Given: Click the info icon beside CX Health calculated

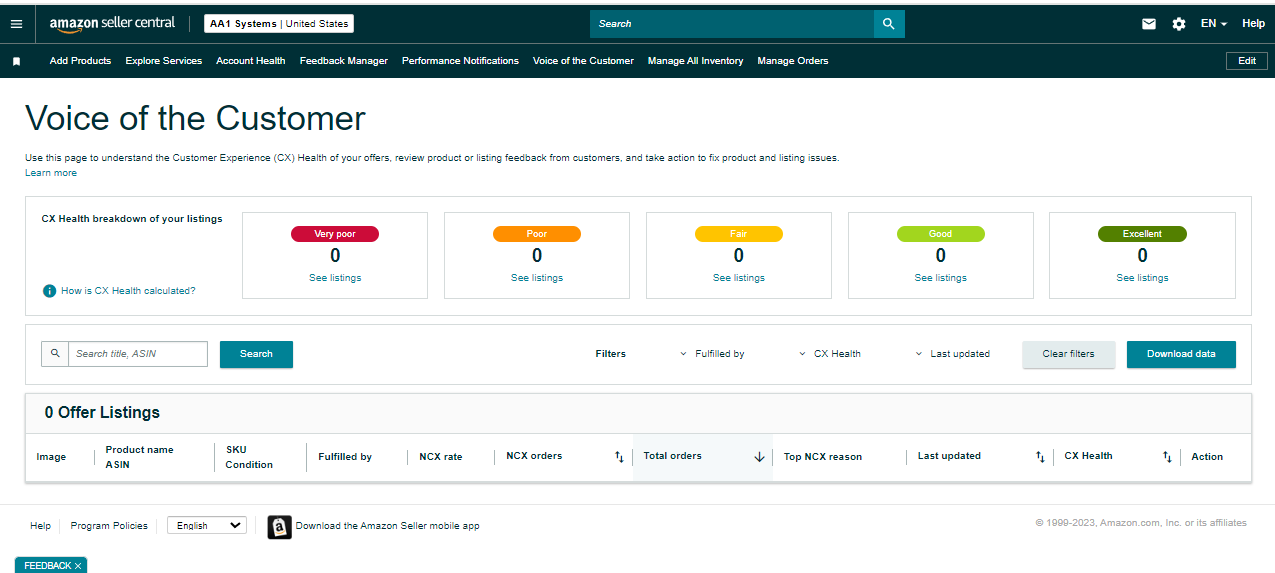Looking at the screenshot, I should [x=49, y=291].
